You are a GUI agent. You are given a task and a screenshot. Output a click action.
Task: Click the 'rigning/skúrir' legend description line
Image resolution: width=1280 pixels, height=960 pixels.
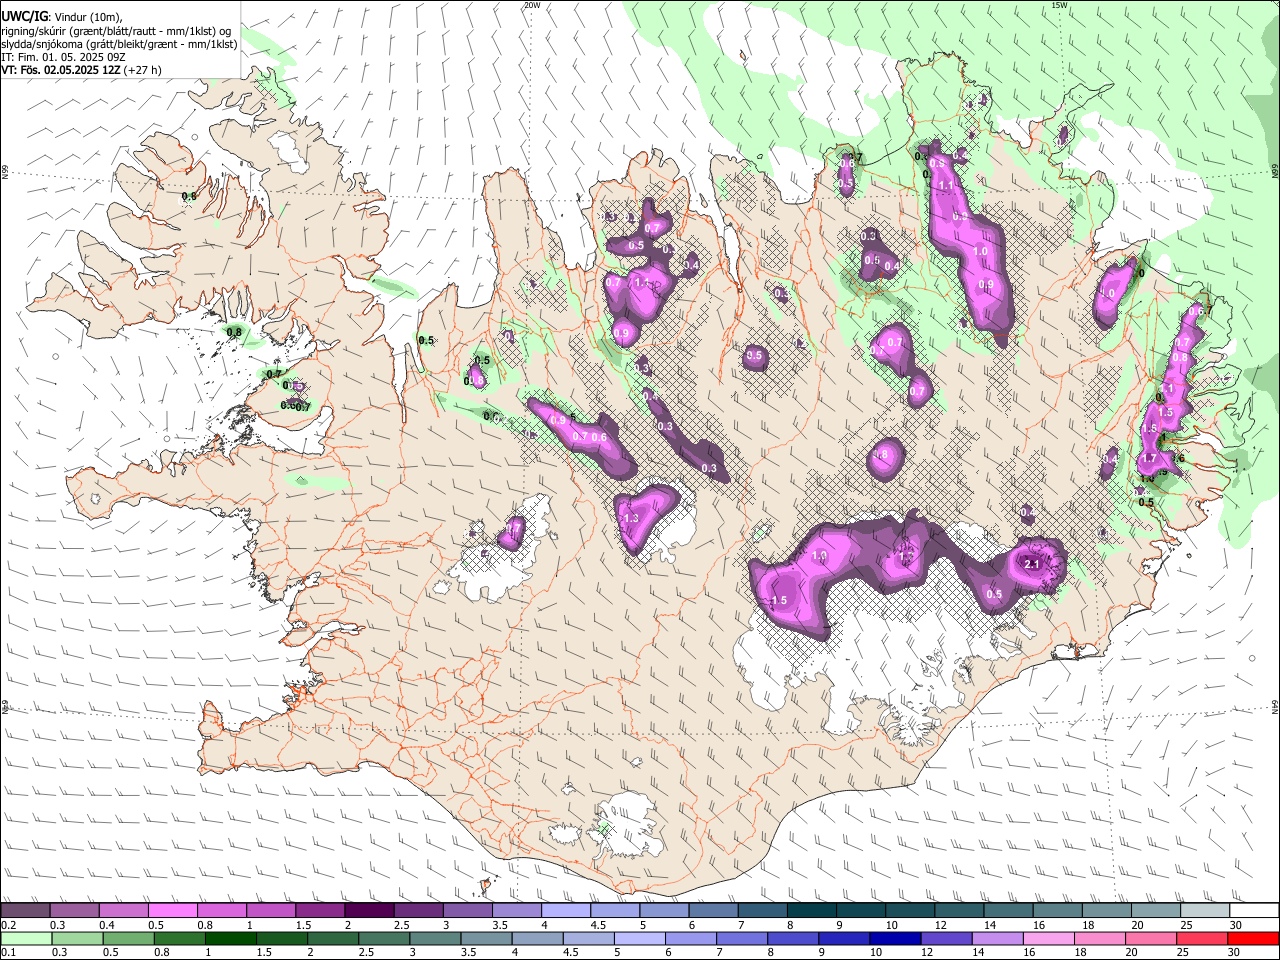point(116,30)
